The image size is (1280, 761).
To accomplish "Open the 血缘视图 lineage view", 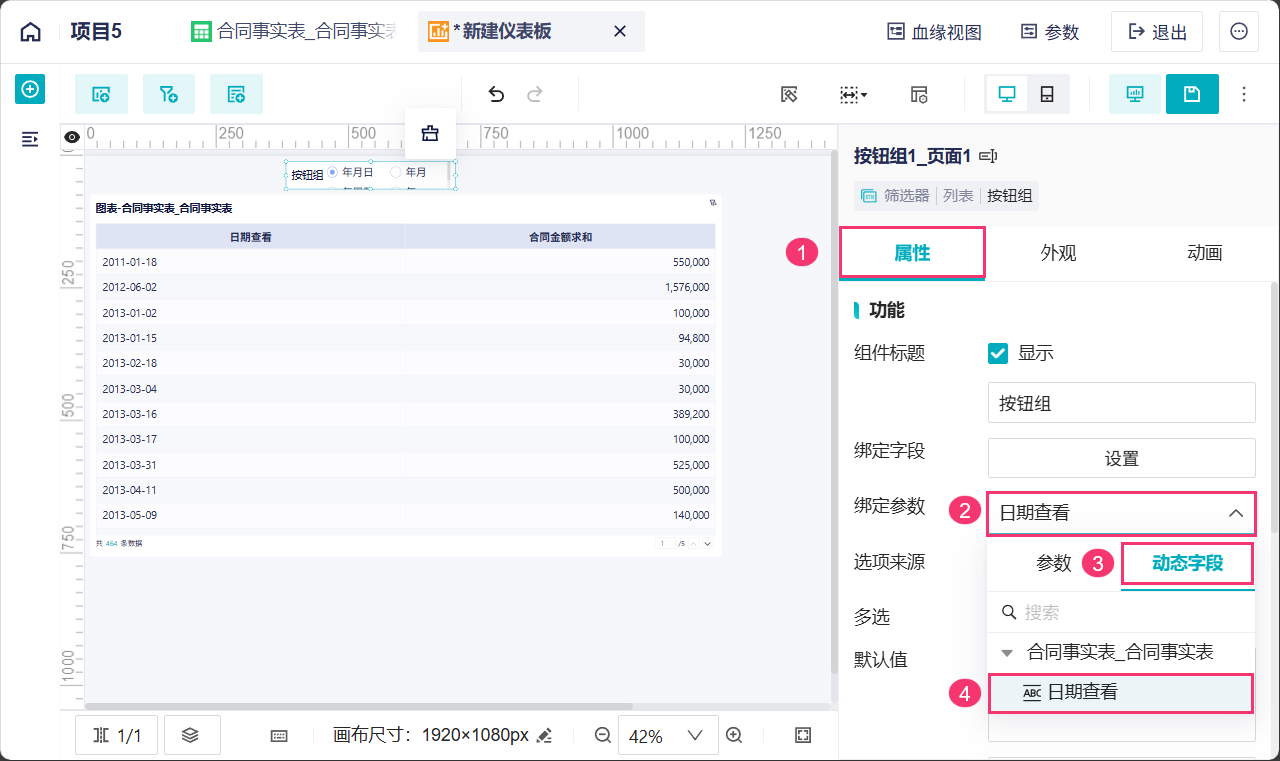I will (935, 32).
